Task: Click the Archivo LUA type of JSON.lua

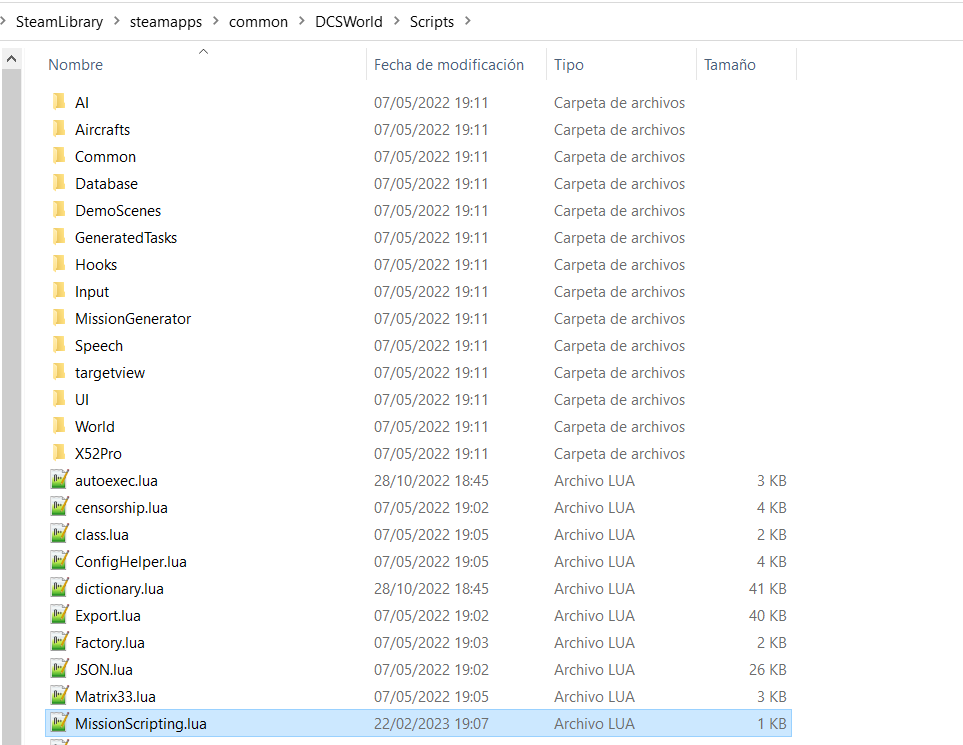Action: point(594,670)
